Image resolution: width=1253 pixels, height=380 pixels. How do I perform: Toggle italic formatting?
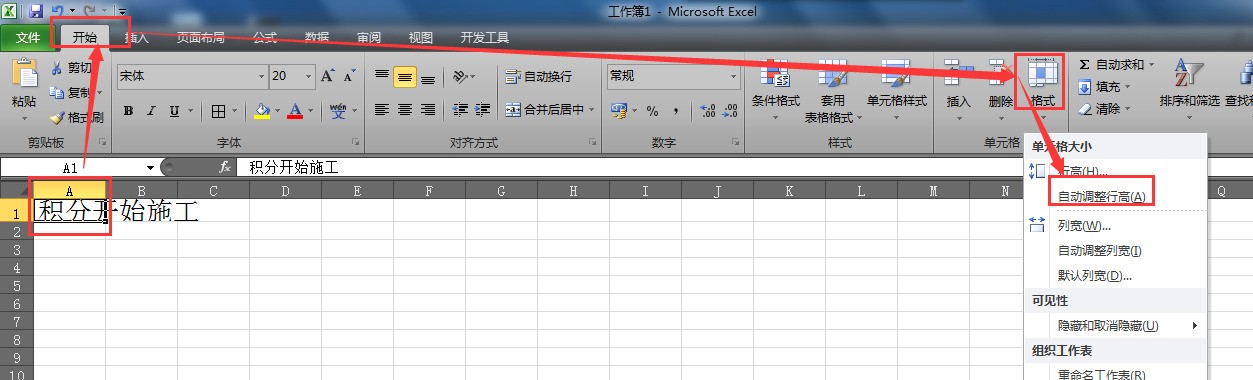point(152,111)
